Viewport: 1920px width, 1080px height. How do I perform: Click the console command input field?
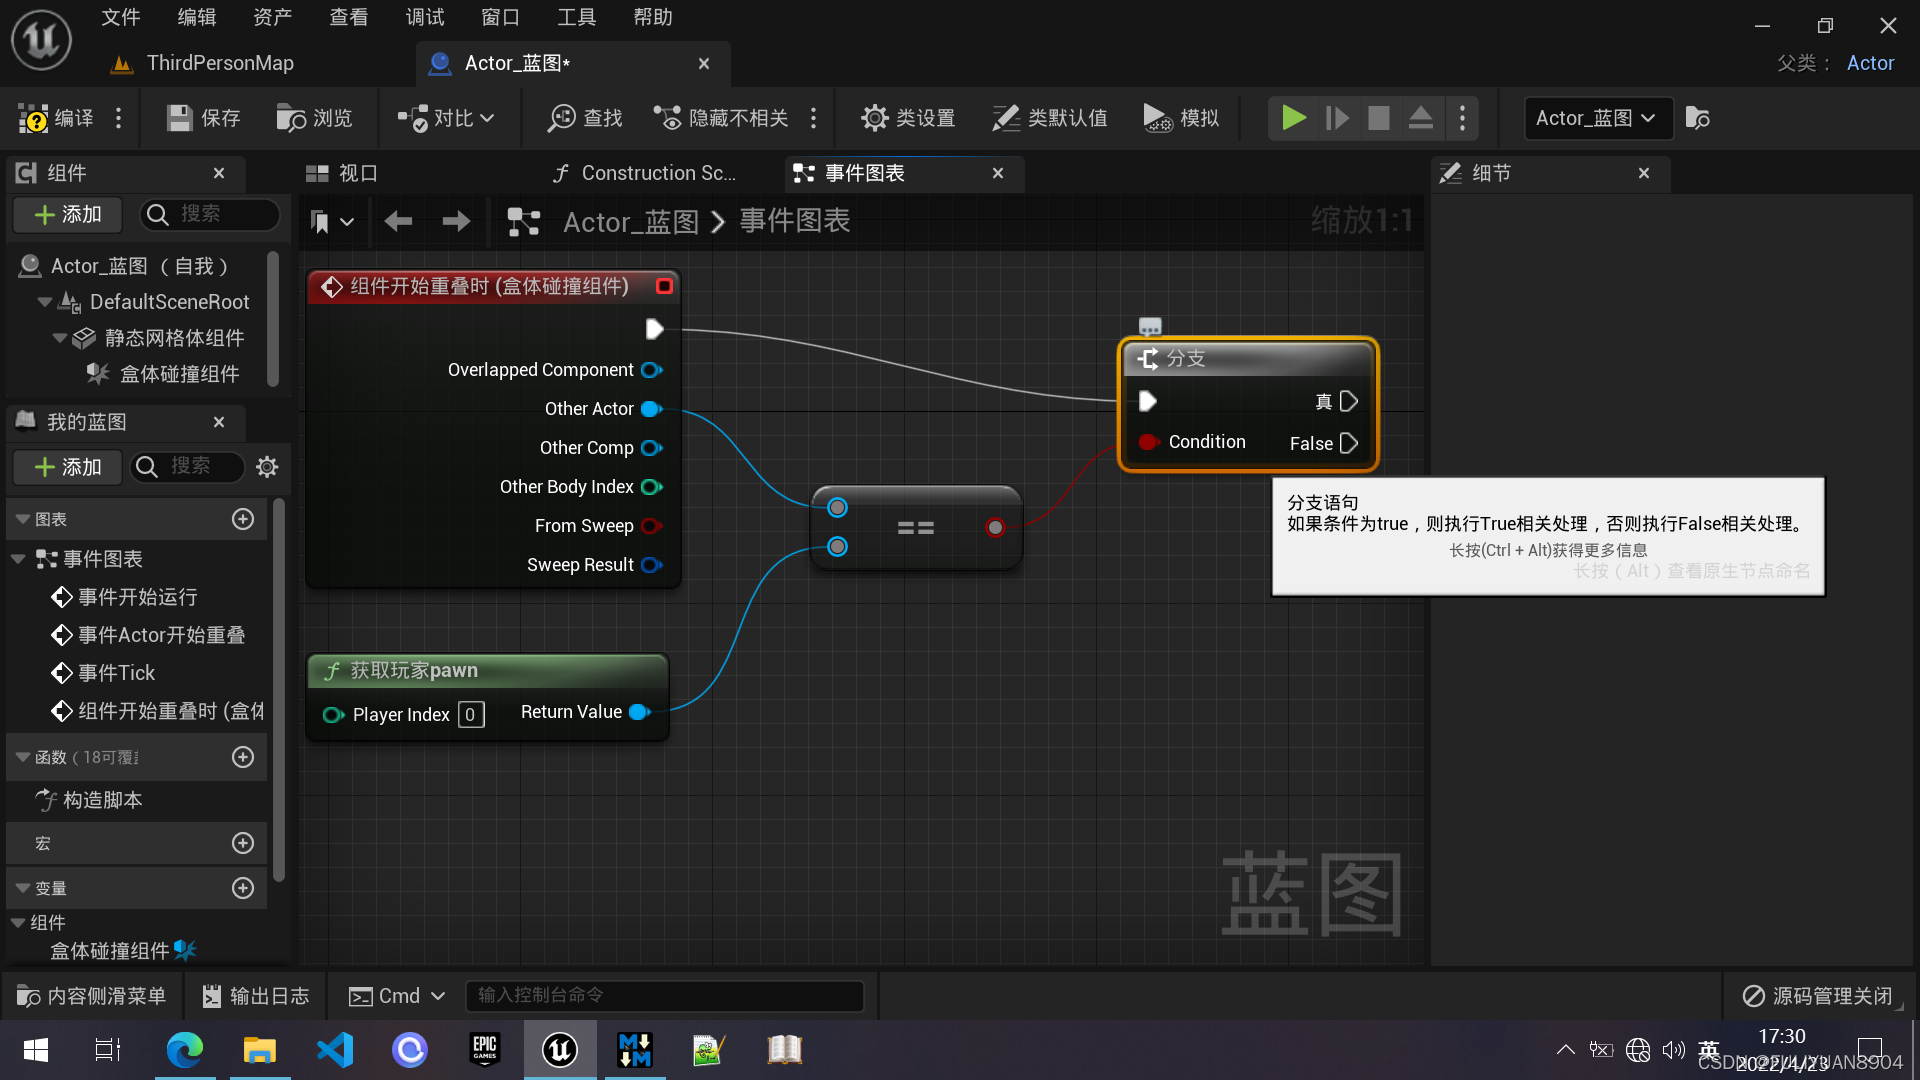click(665, 996)
